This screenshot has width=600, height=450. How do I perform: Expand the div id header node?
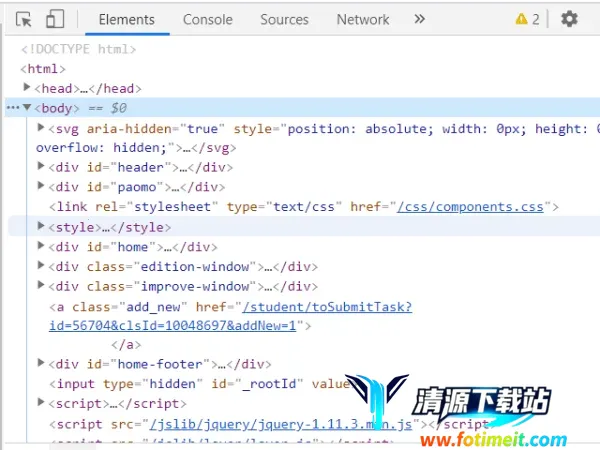point(41,167)
